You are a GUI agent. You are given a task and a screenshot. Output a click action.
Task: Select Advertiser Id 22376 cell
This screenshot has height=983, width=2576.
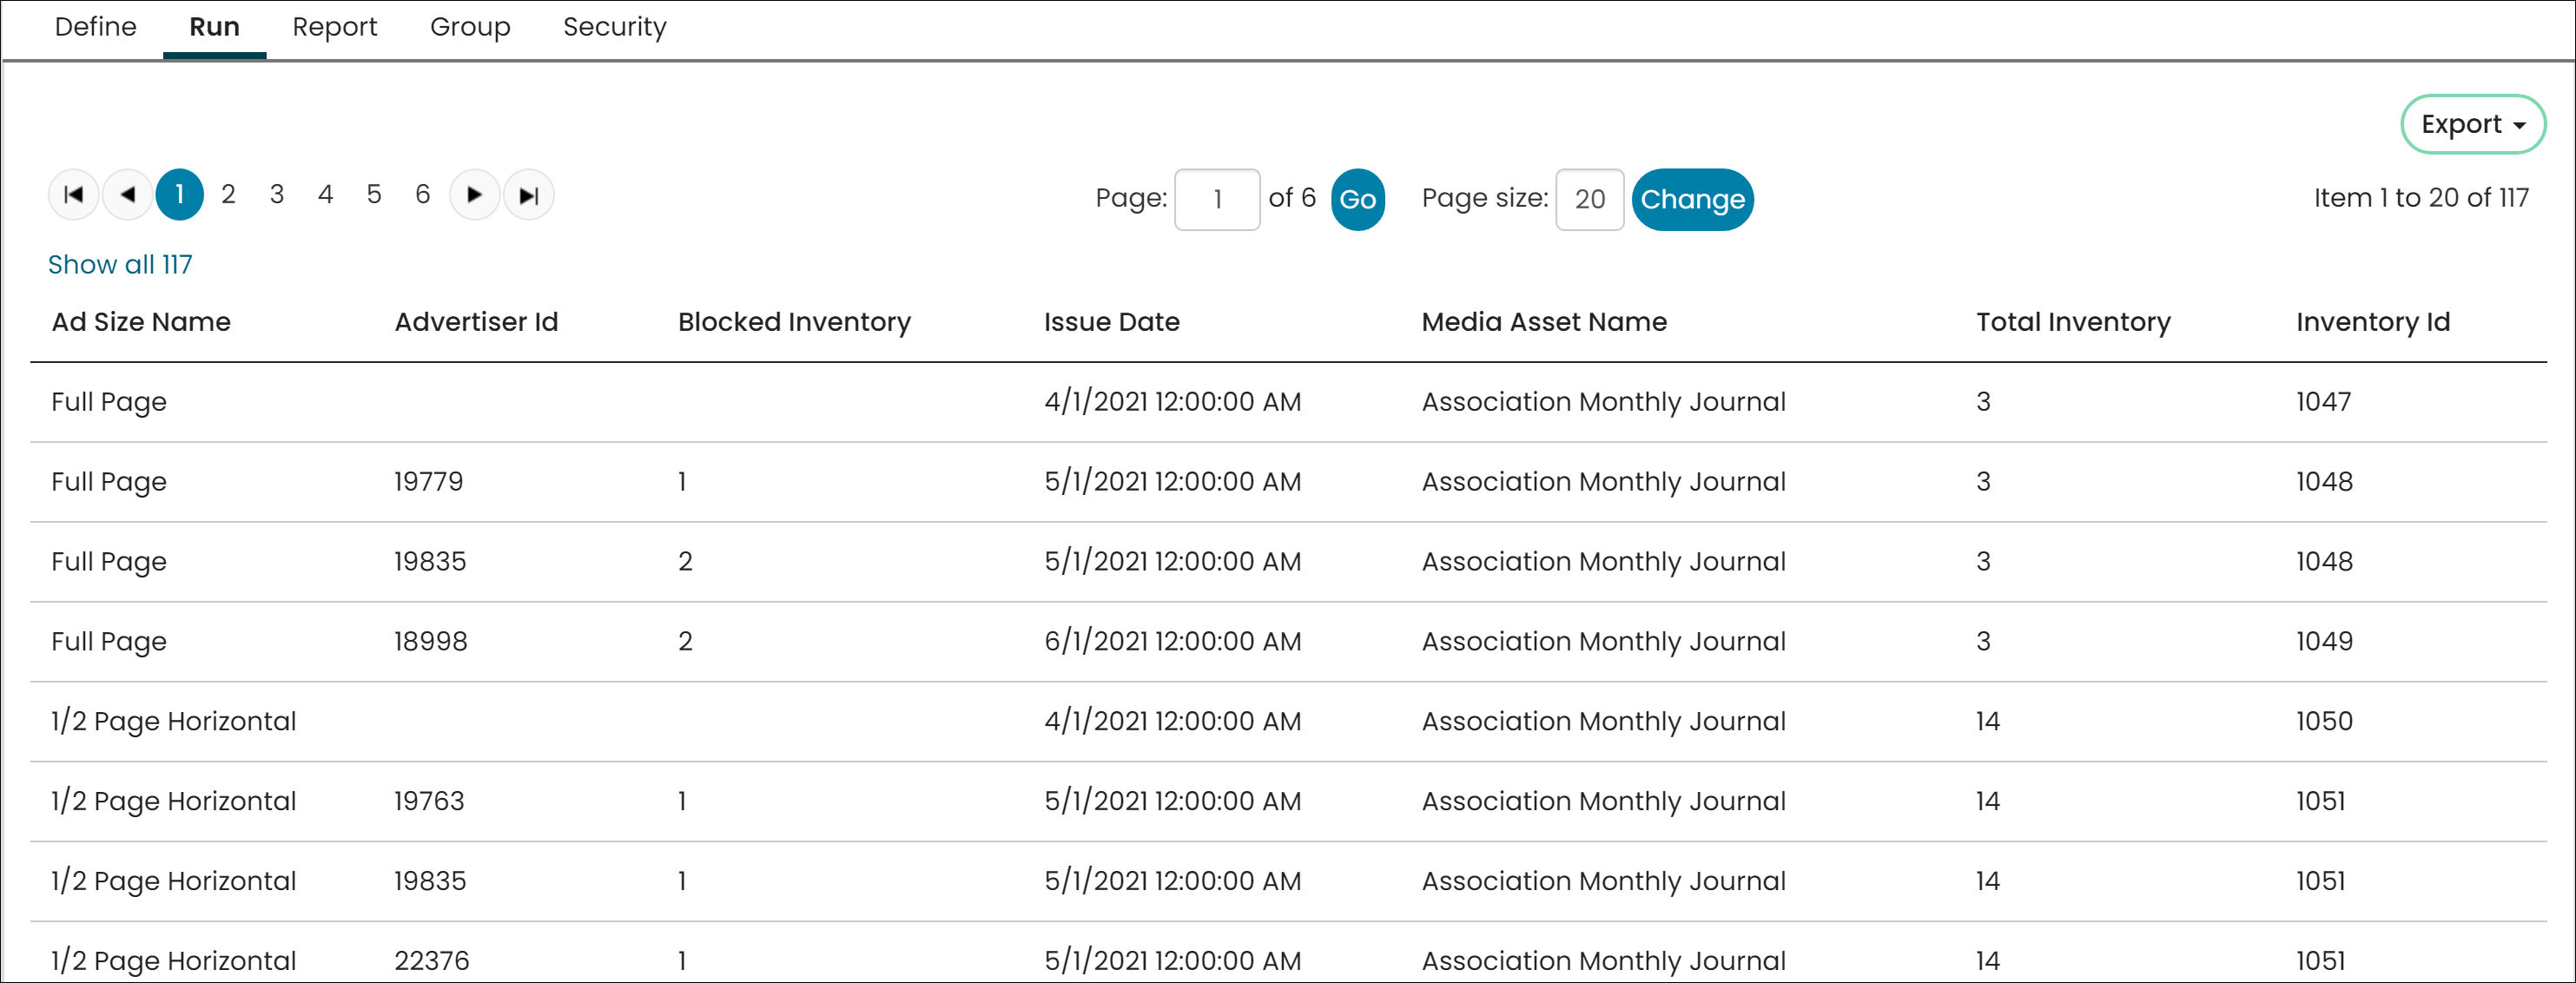[432, 961]
